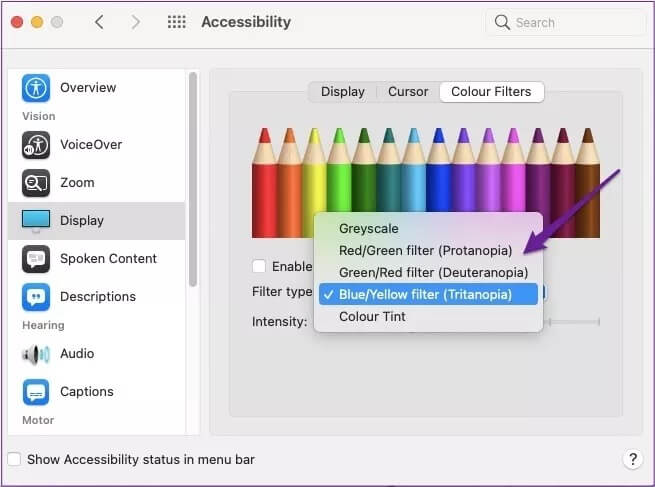This screenshot has width=655, height=487.
Task: Click the 'Intensity:' label
Action: [279, 322]
